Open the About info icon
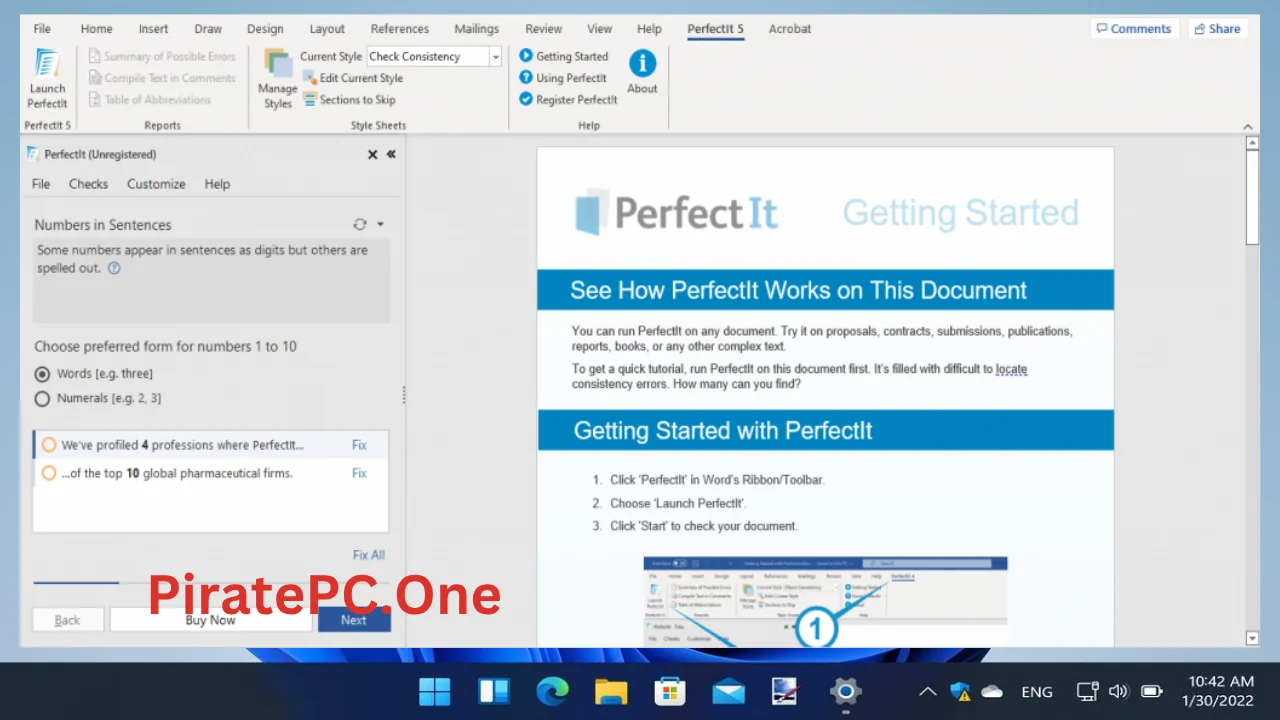Screen dimensions: 1280x720 (x=642, y=72)
